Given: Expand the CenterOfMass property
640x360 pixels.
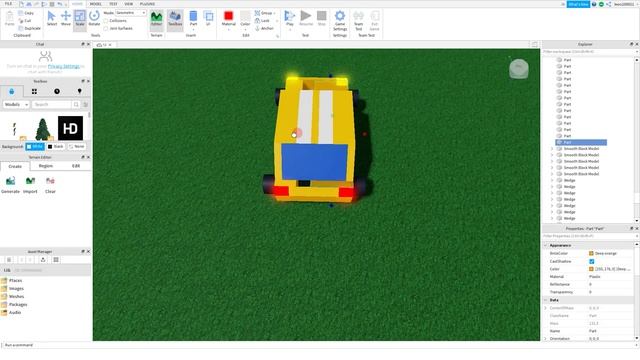Looking at the screenshot, I should tap(546, 308).
